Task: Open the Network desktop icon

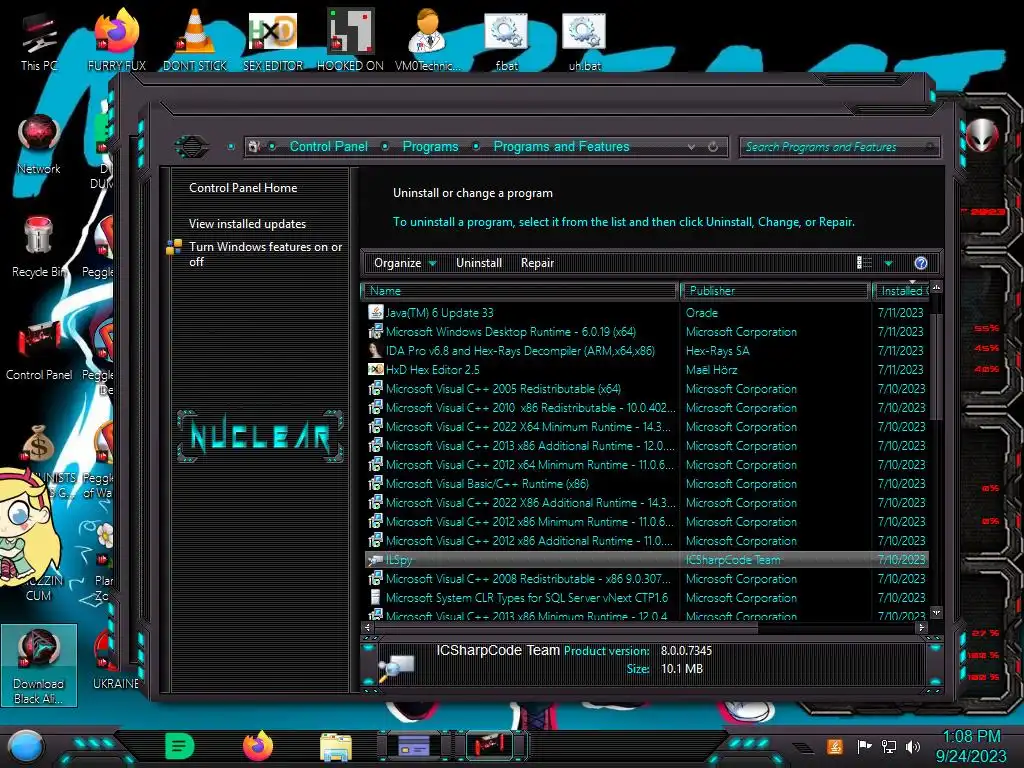Action: pos(39,144)
